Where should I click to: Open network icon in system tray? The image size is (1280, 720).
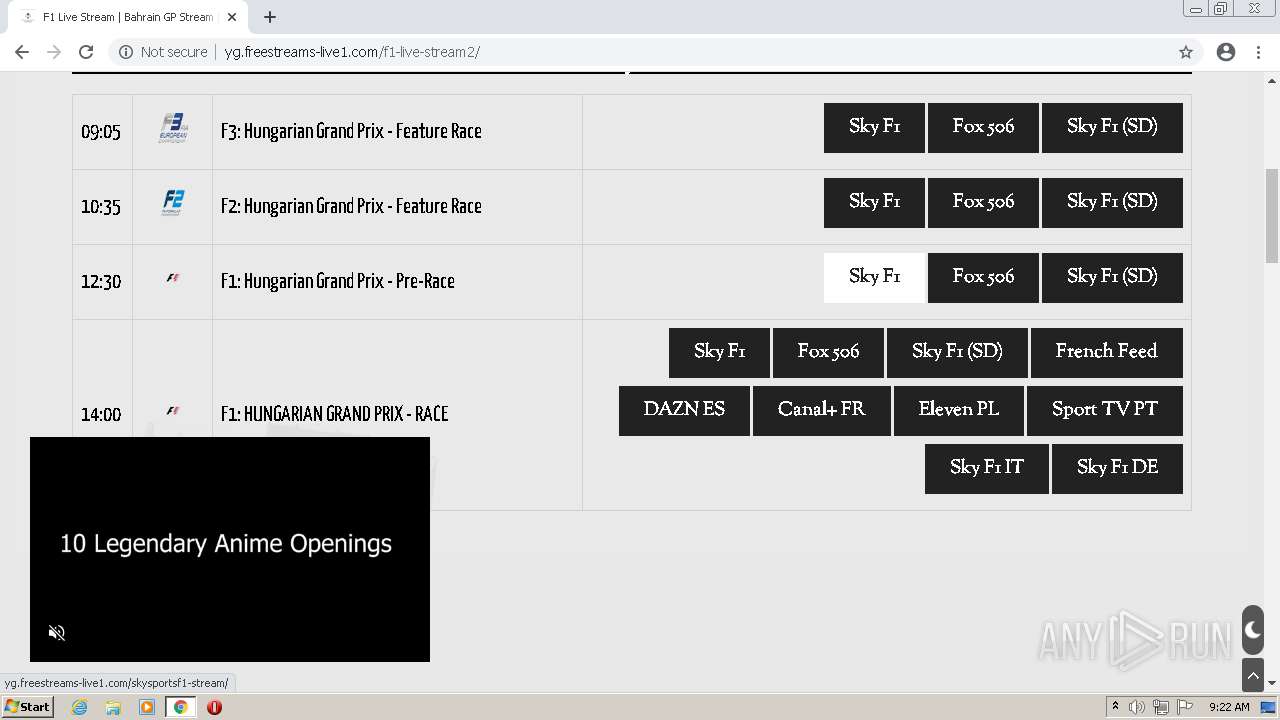(1161, 707)
